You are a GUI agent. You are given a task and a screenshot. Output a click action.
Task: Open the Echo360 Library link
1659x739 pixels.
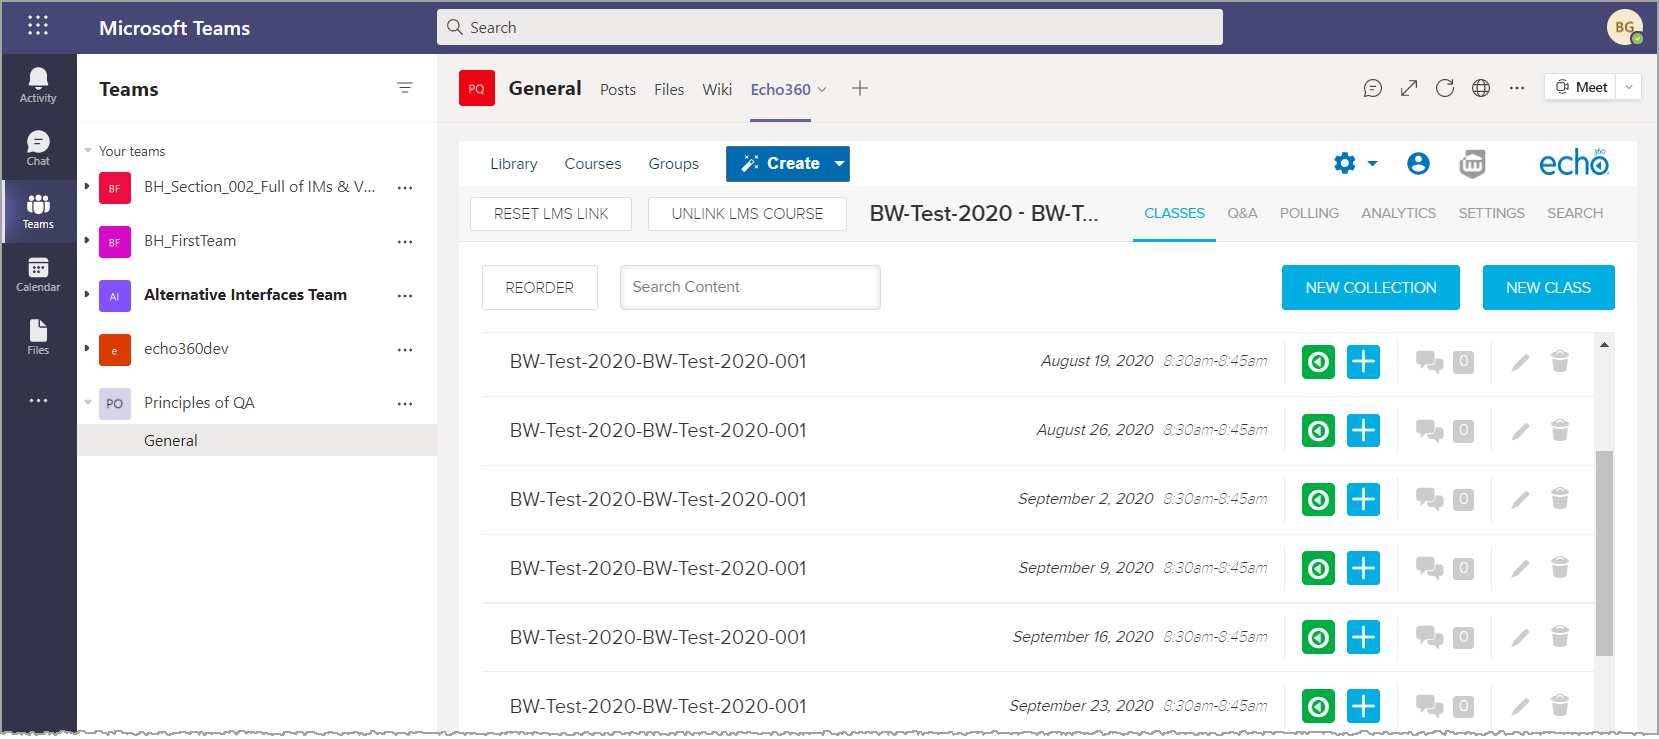[514, 163]
